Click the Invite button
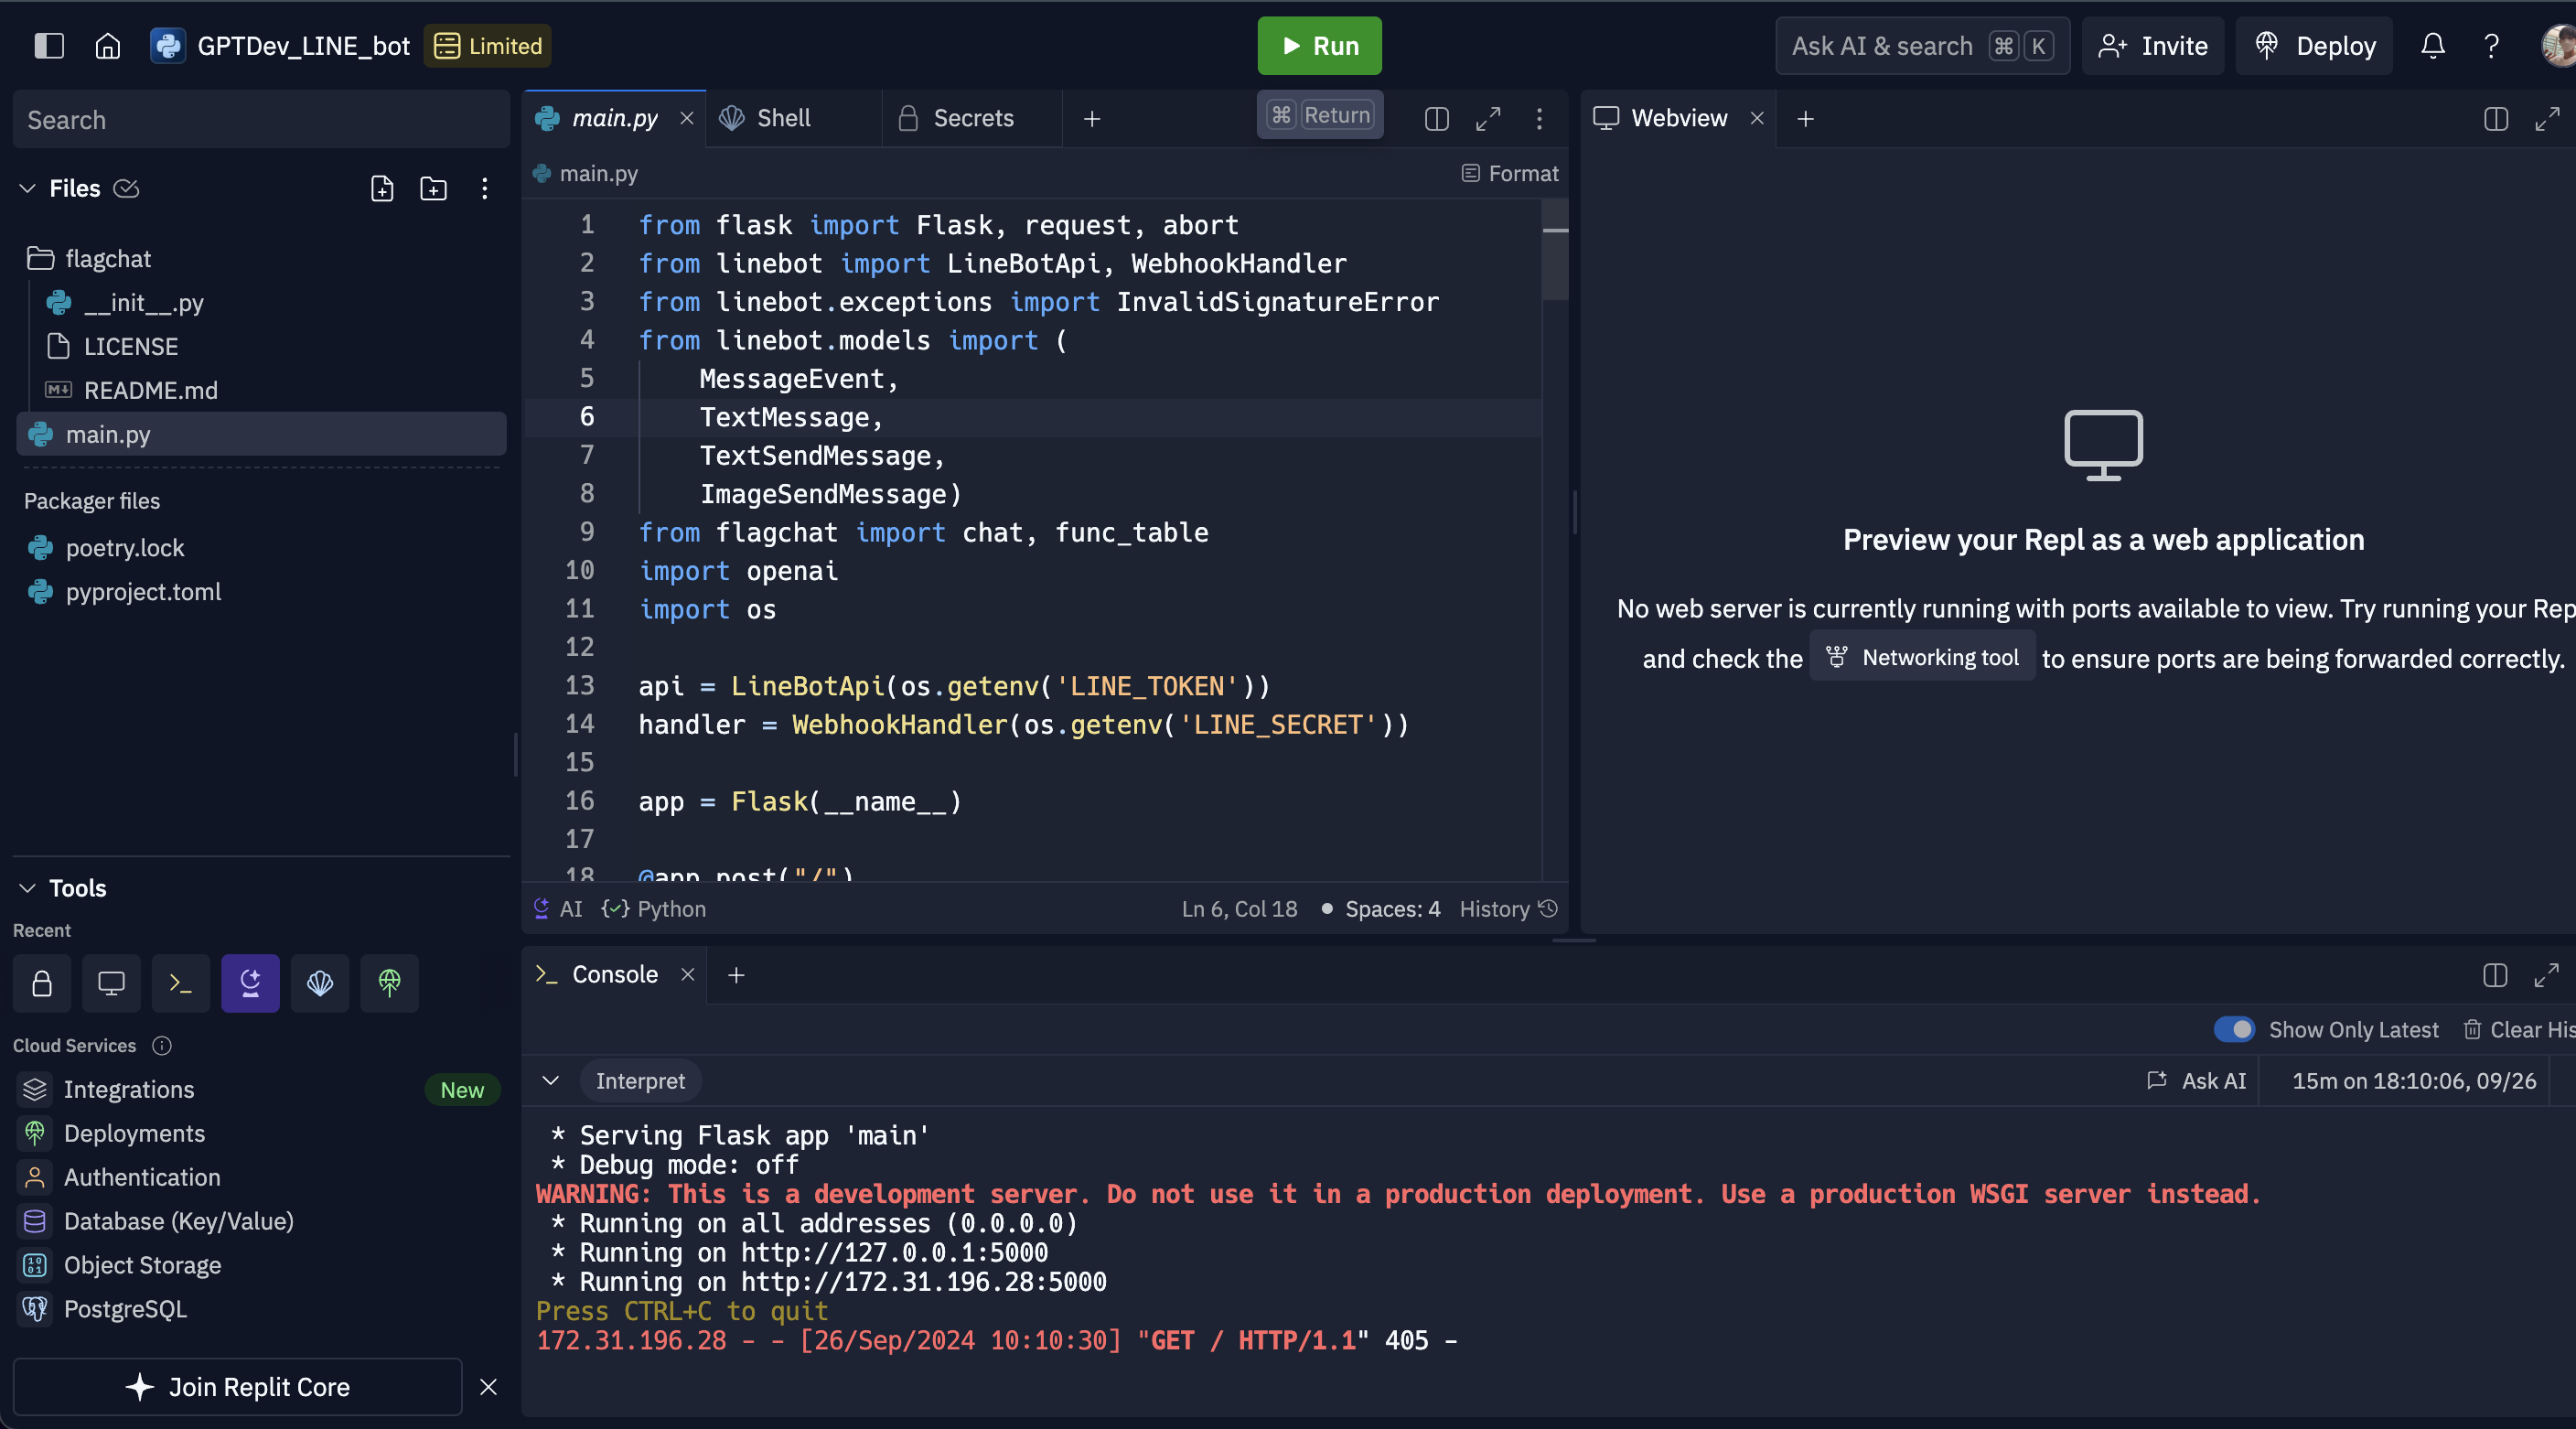This screenshot has width=2576, height=1429. pyautogui.click(x=2153, y=46)
